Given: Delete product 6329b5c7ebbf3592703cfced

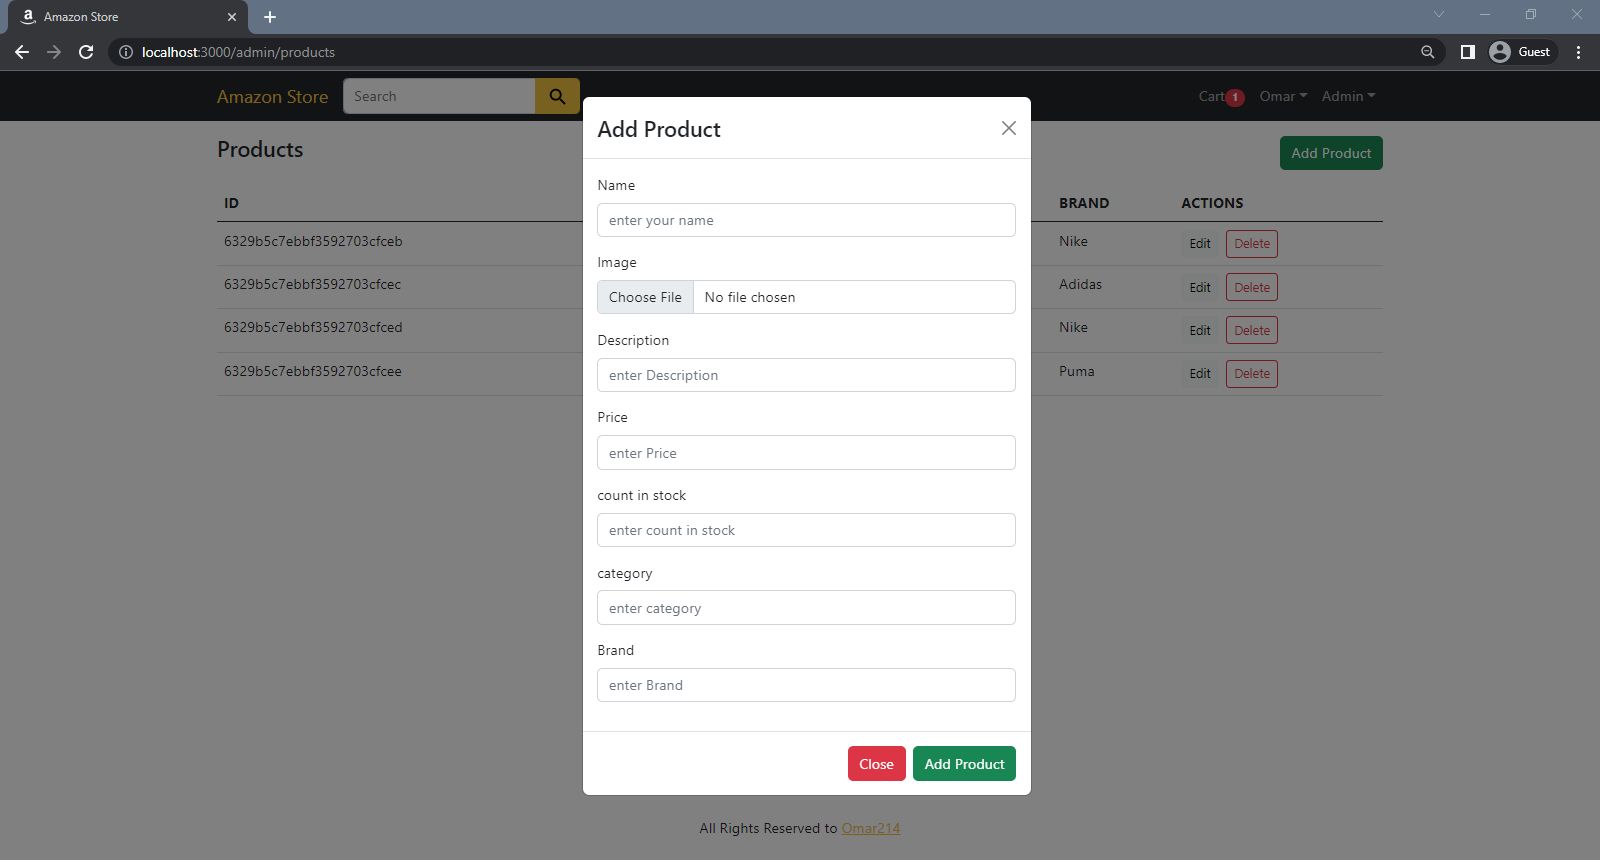Looking at the screenshot, I should click(x=1252, y=330).
